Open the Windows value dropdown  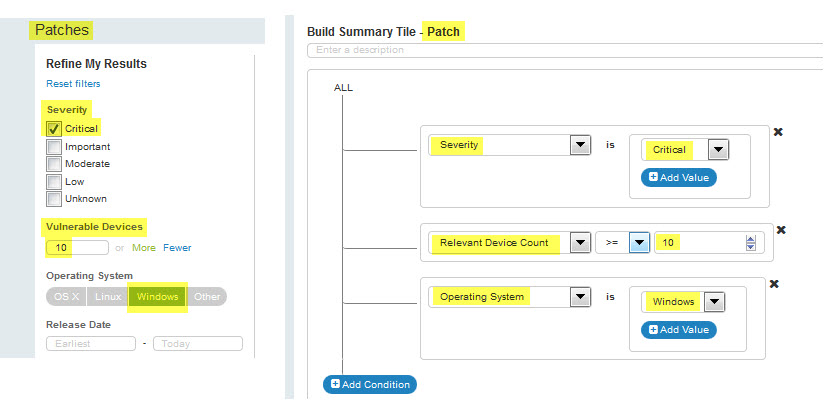(714, 301)
